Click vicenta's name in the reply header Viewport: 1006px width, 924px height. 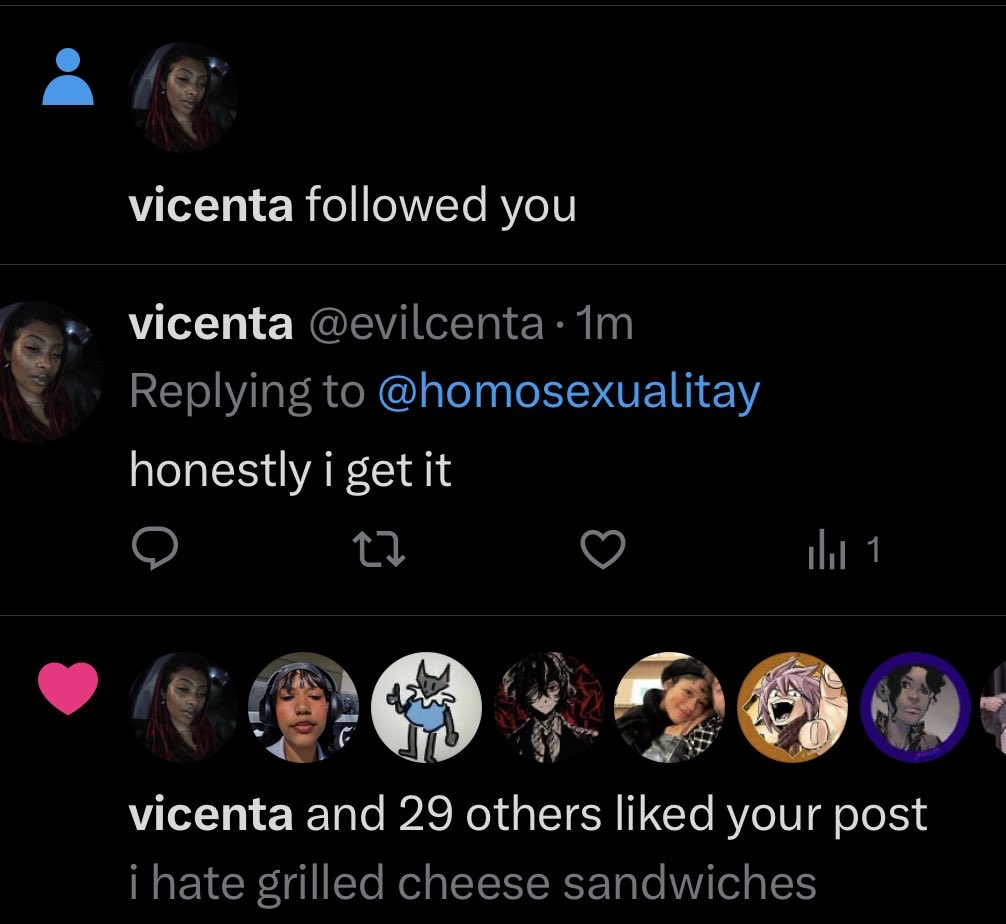click(211, 323)
